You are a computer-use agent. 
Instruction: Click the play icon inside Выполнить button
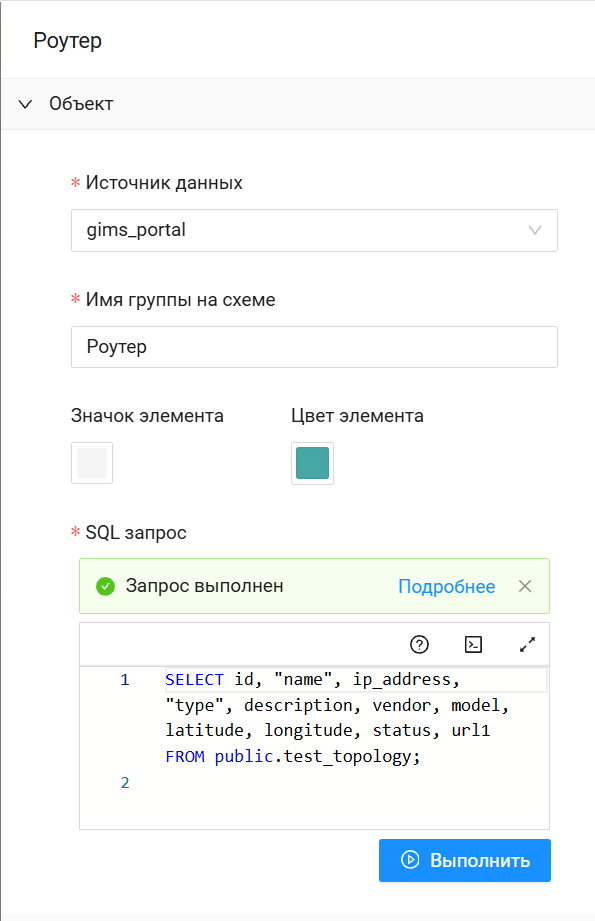(x=409, y=860)
